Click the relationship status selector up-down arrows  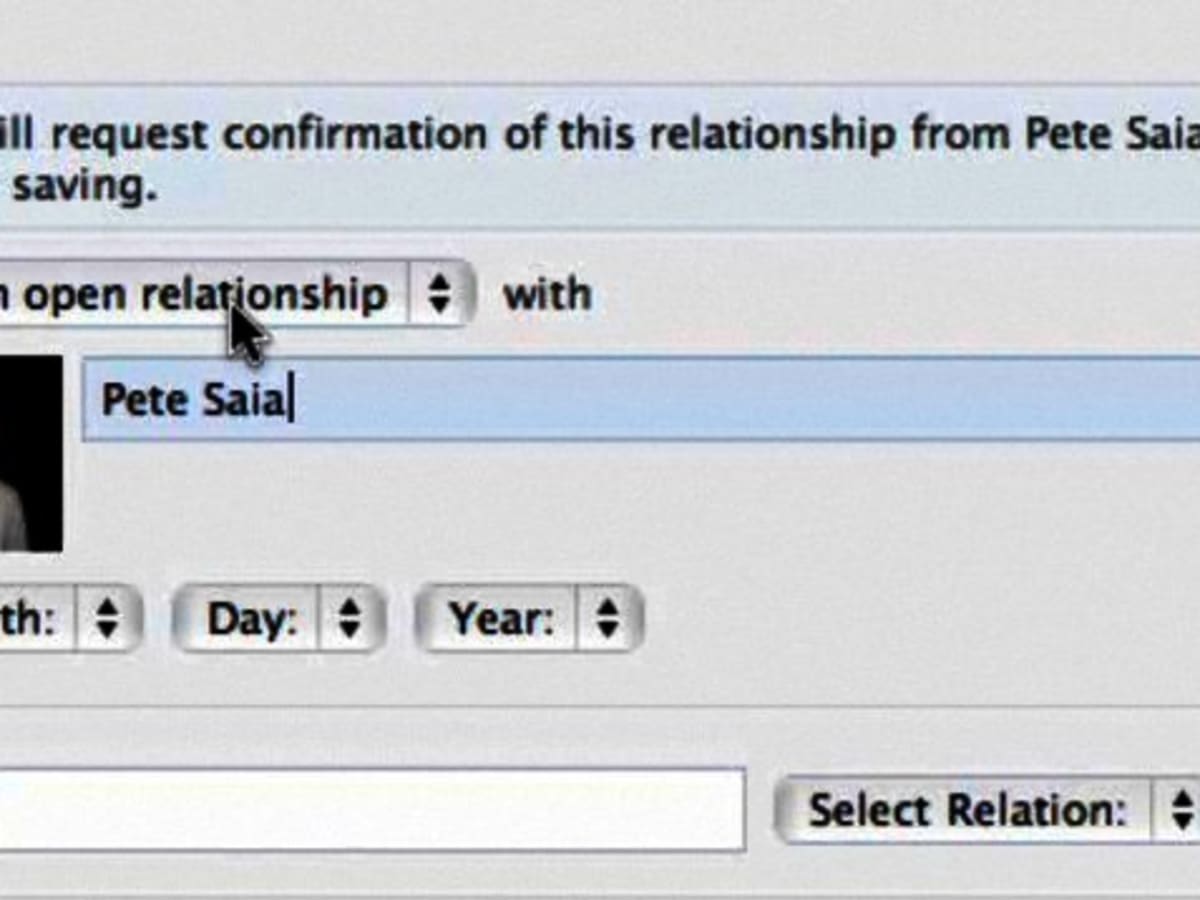[x=439, y=294]
